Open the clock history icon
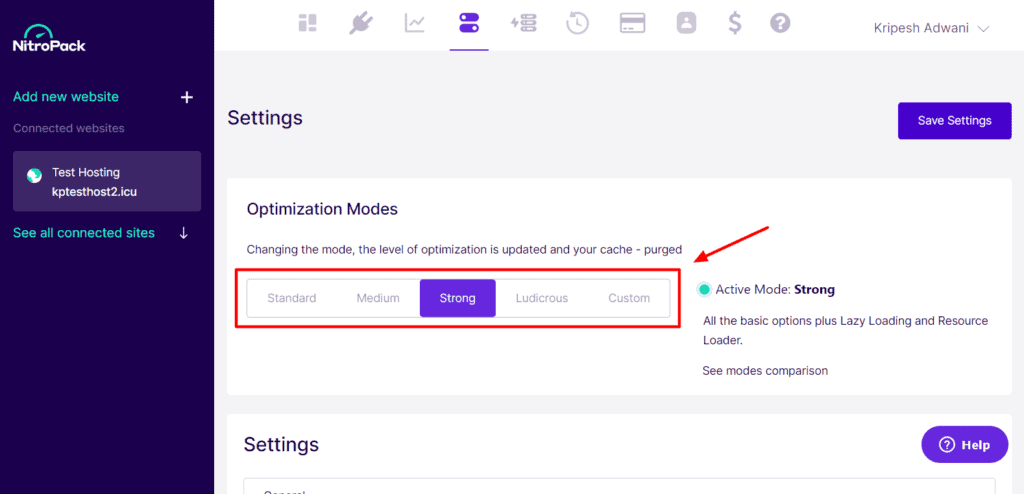1024x494 pixels. click(x=577, y=23)
